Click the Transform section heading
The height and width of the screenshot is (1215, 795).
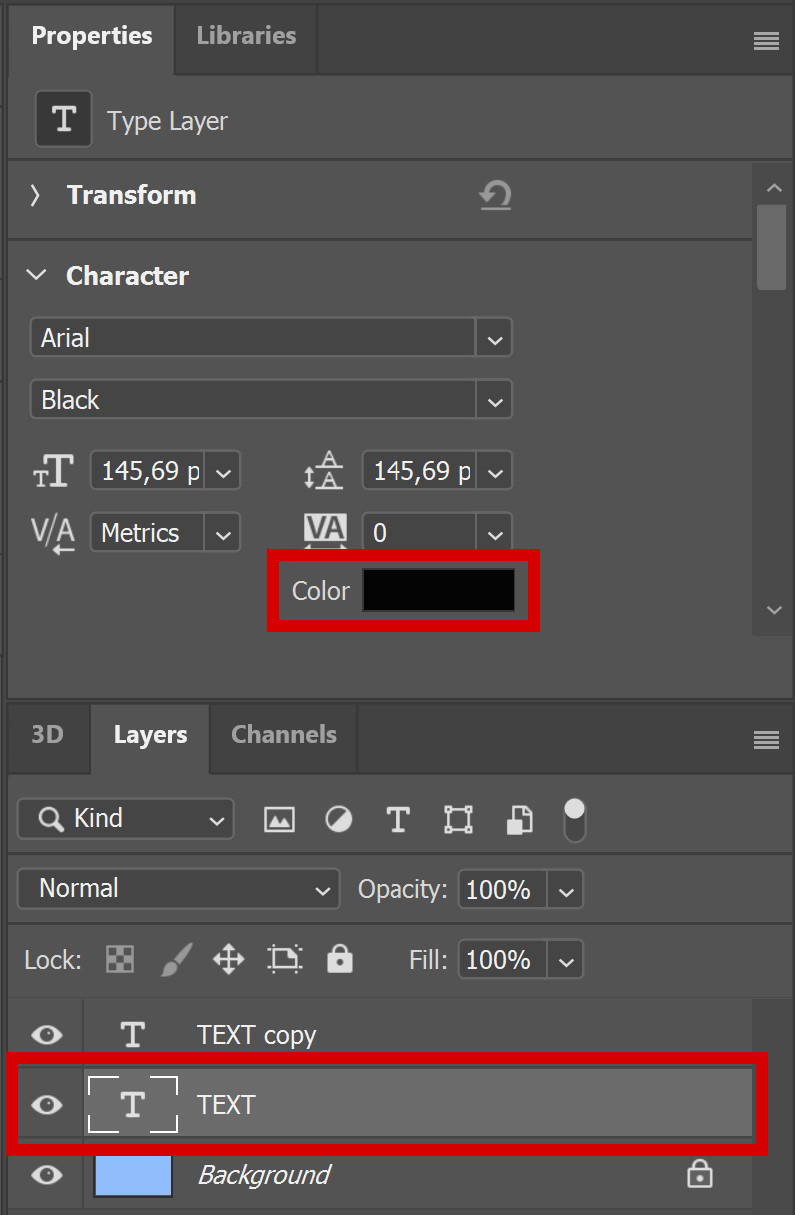(131, 195)
